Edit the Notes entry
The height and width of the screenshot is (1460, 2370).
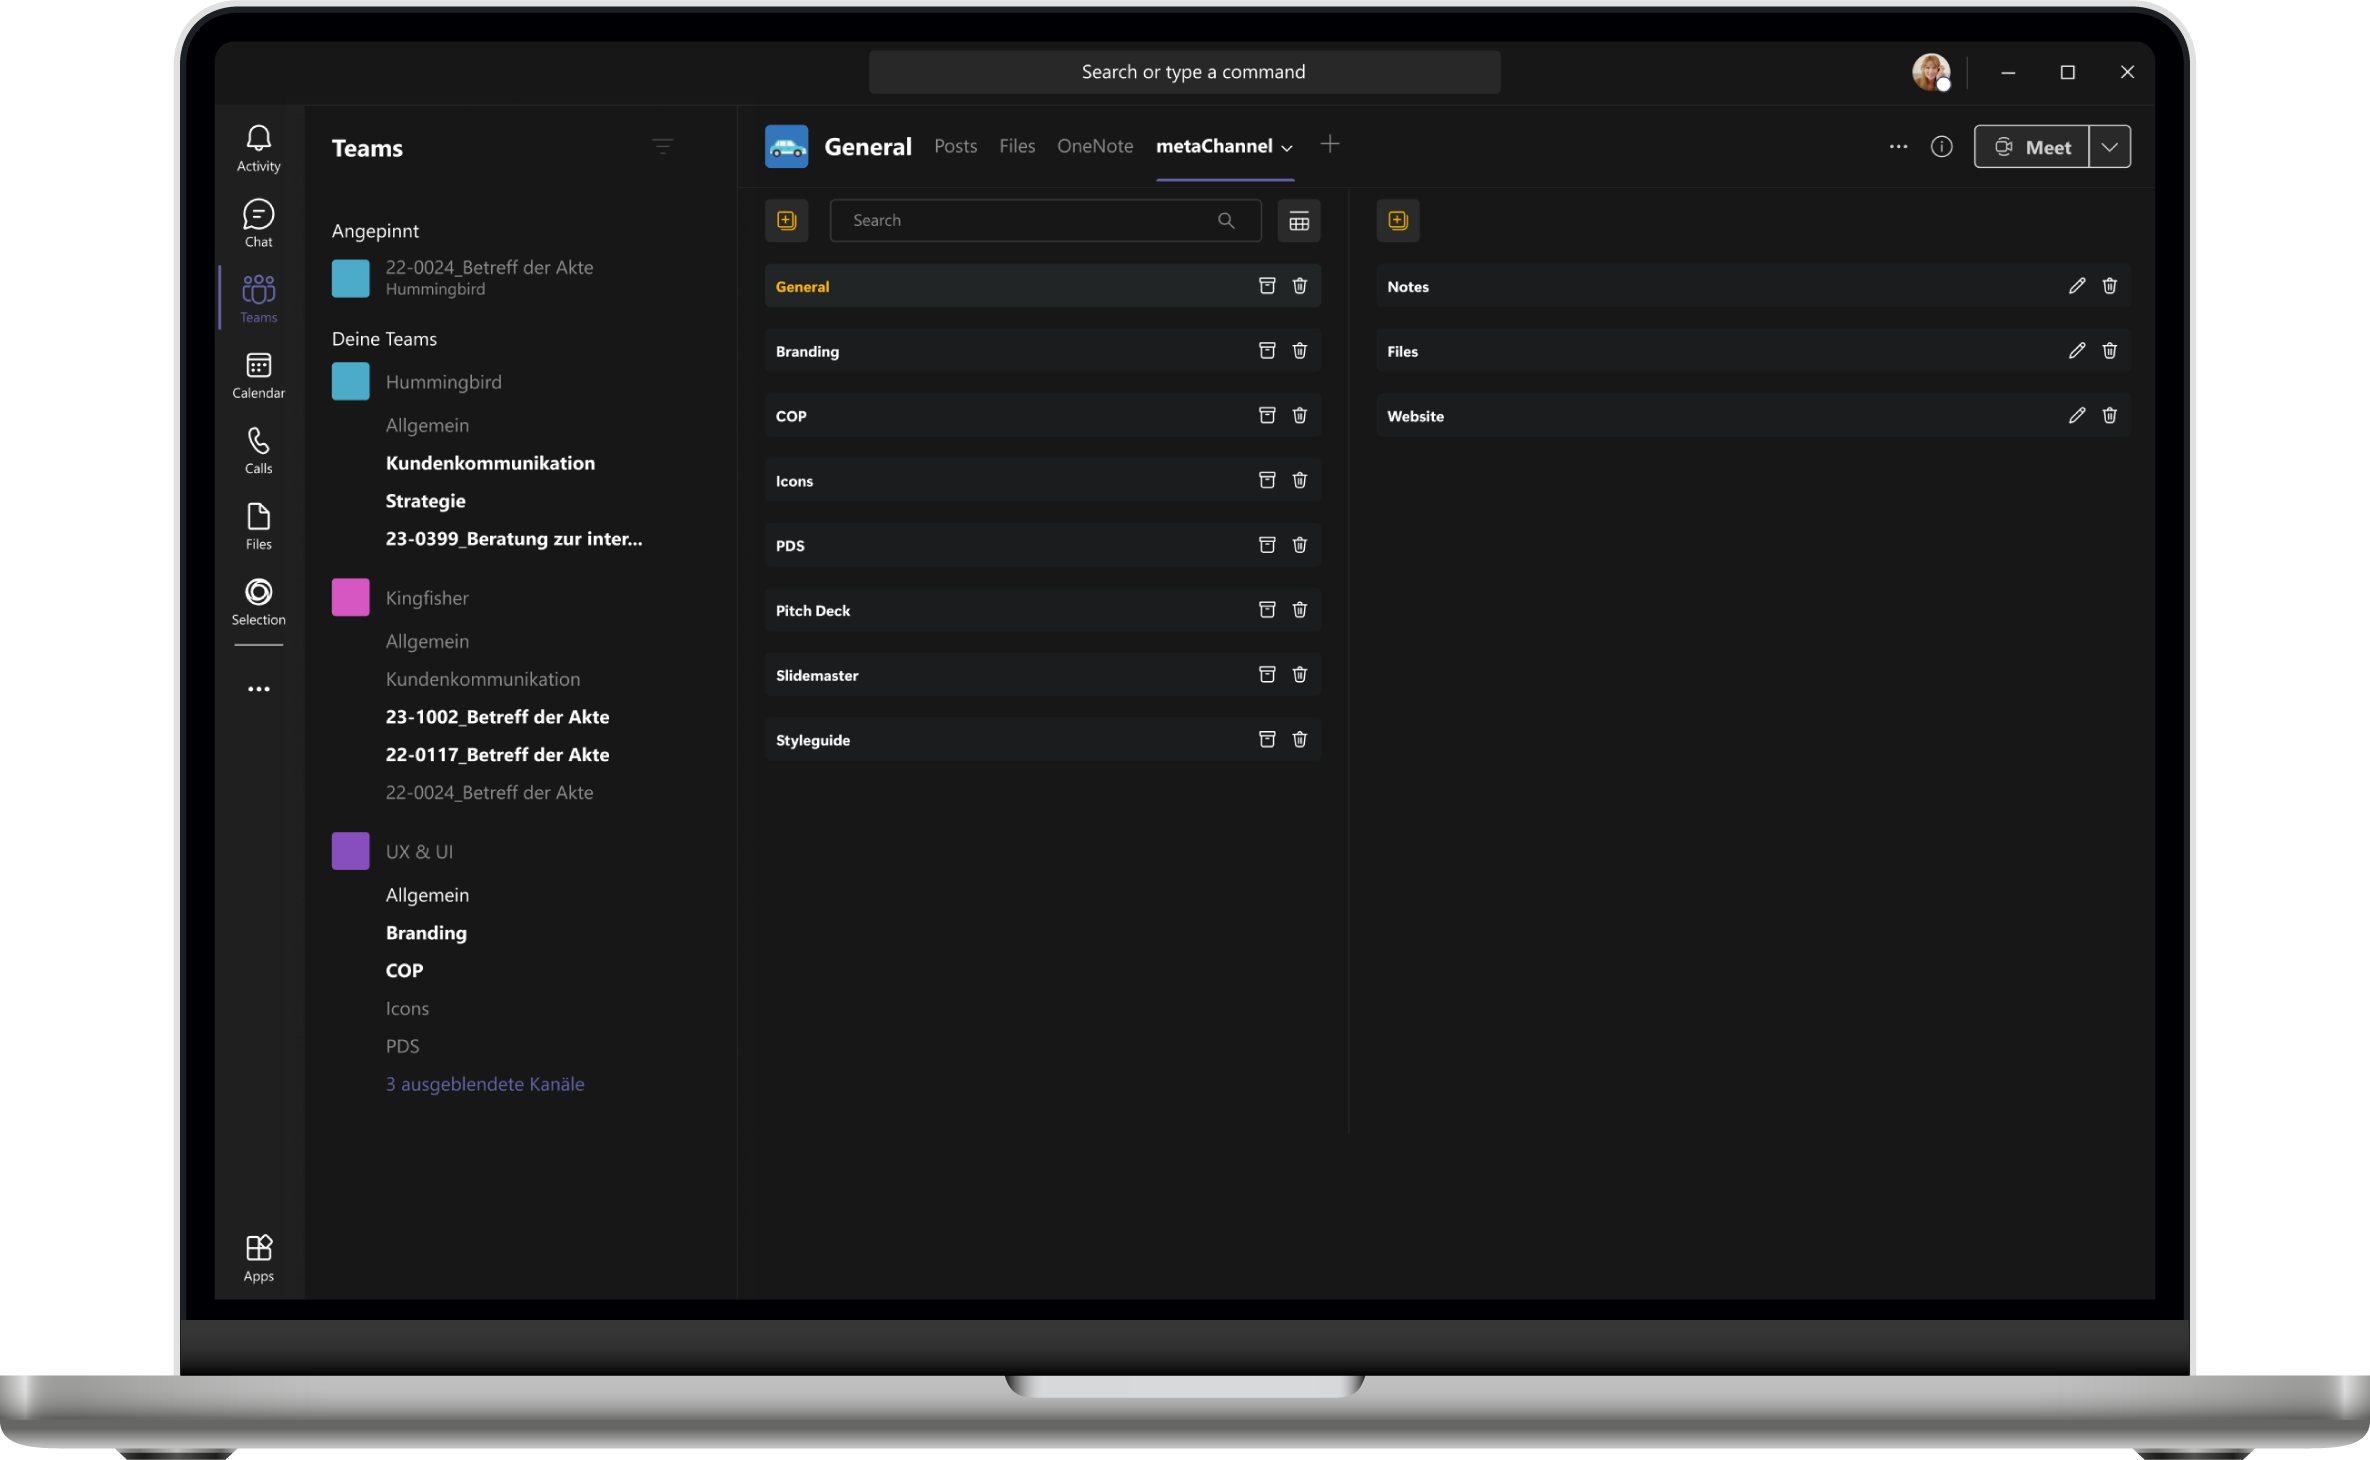pyautogui.click(x=2076, y=286)
